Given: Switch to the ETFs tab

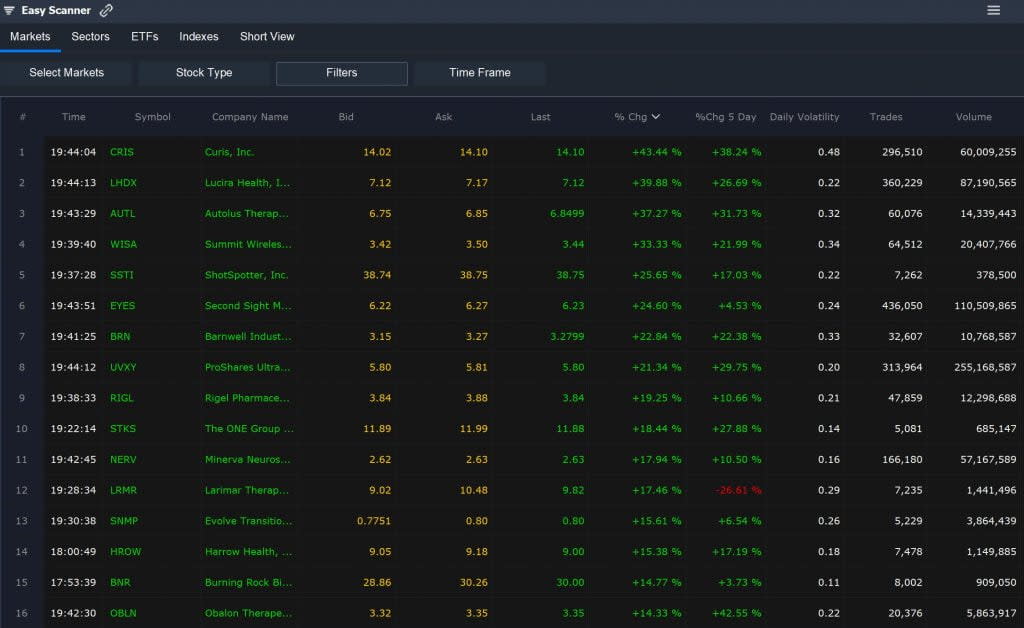Looking at the screenshot, I should point(144,36).
